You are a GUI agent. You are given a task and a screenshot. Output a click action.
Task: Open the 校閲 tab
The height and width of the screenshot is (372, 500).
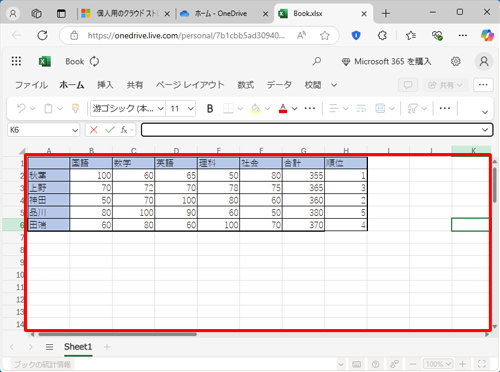313,85
